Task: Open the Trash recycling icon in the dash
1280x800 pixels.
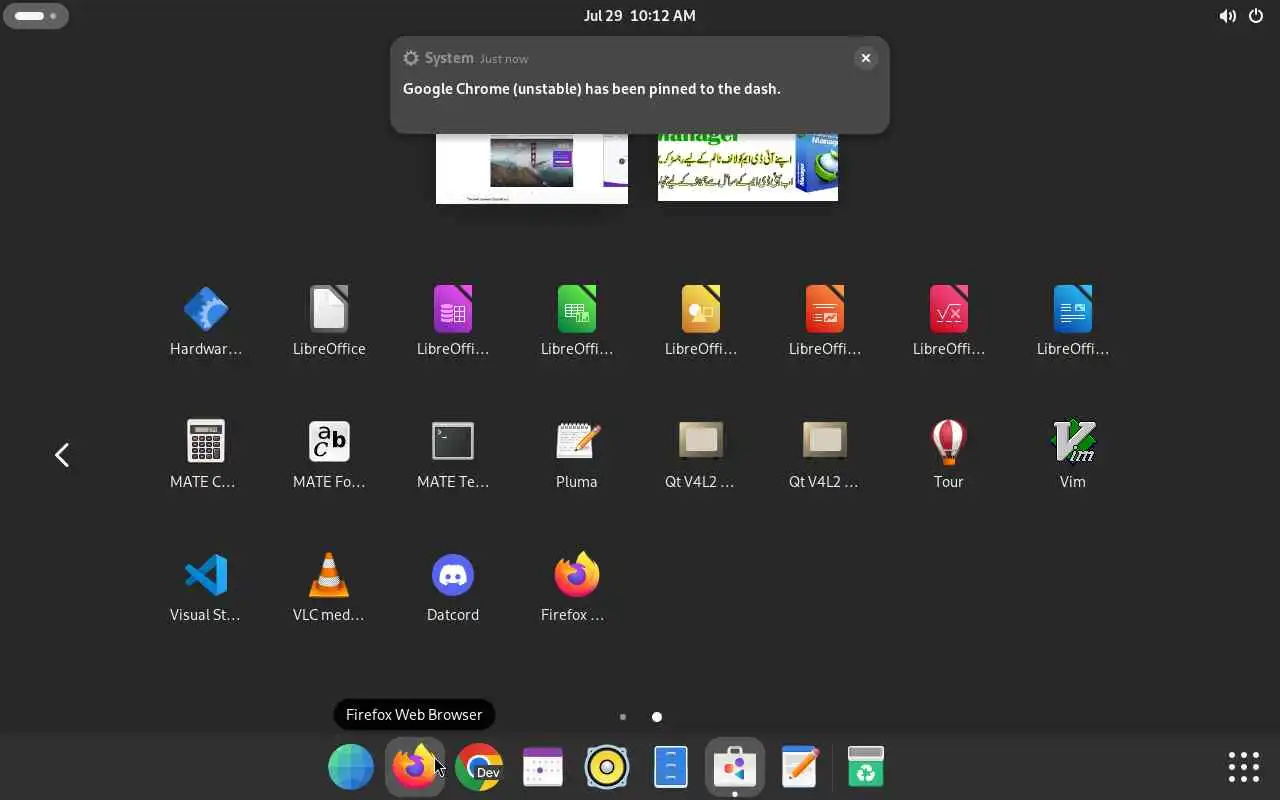Action: (865, 767)
